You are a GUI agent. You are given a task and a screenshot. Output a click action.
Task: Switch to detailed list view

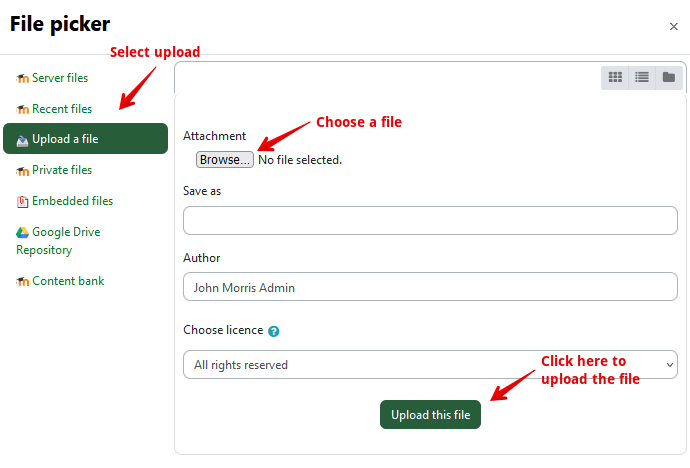click(x=642, y=77)
